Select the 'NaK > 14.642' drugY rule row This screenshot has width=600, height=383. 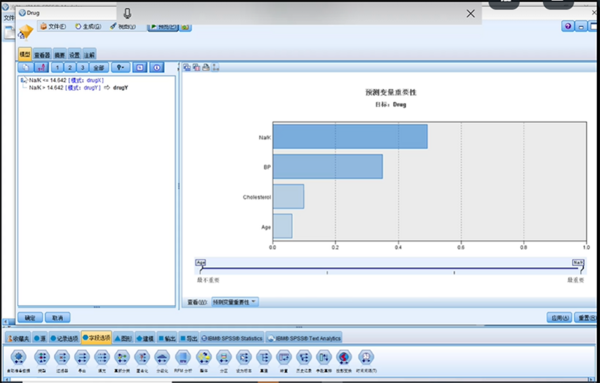point(78,88)
